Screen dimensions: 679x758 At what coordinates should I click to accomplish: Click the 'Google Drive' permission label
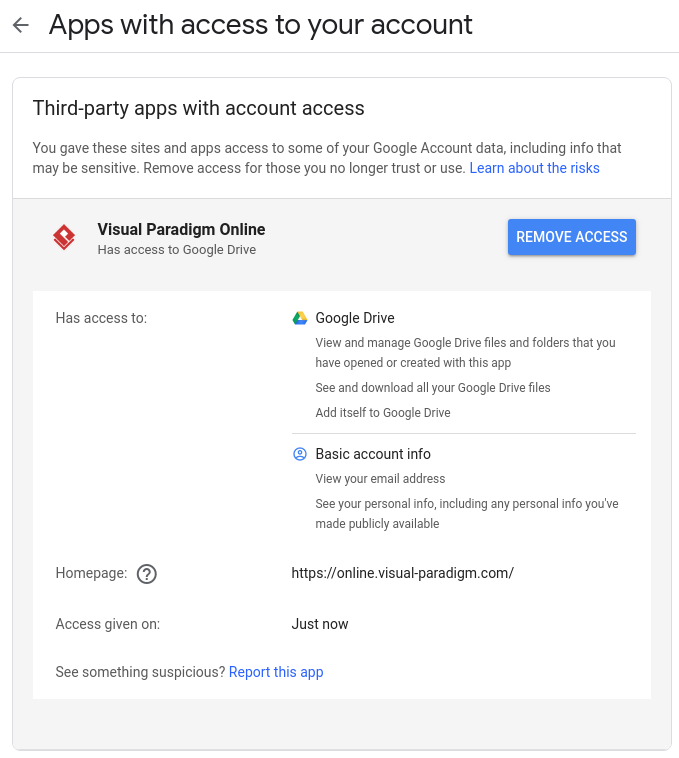[355, 318]
